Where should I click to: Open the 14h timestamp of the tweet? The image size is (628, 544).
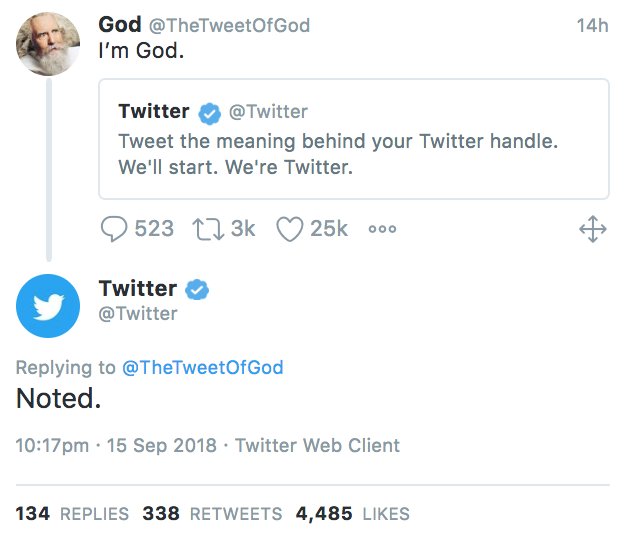click(592, 26)
